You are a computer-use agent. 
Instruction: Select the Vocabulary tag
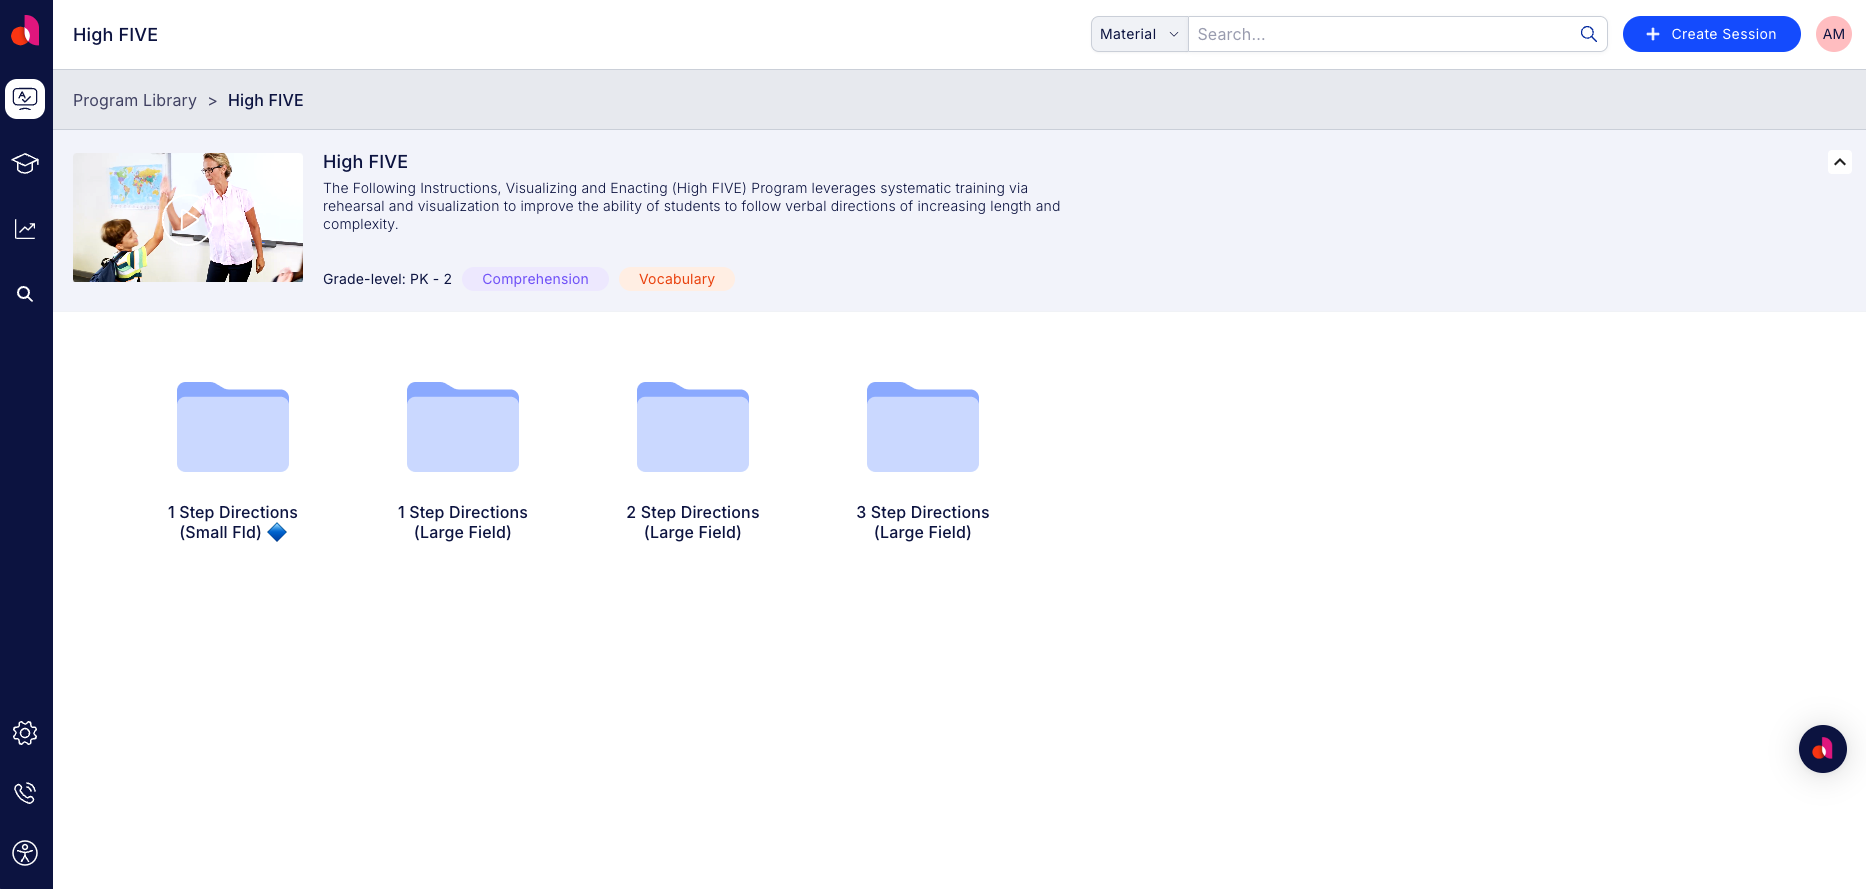[x=677, y=279]
